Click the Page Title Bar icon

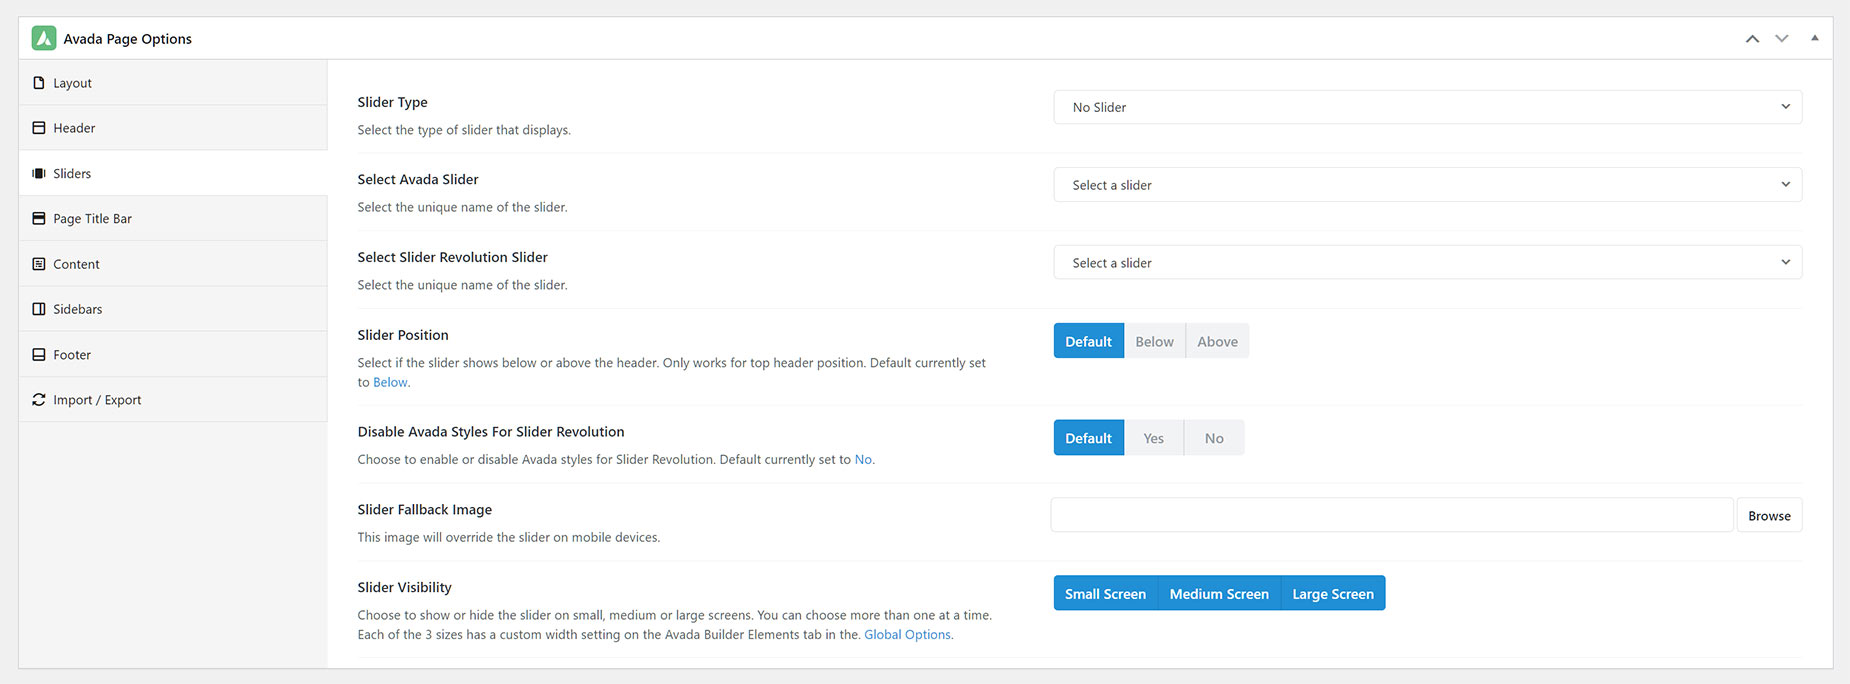click(x=39, y=218)
